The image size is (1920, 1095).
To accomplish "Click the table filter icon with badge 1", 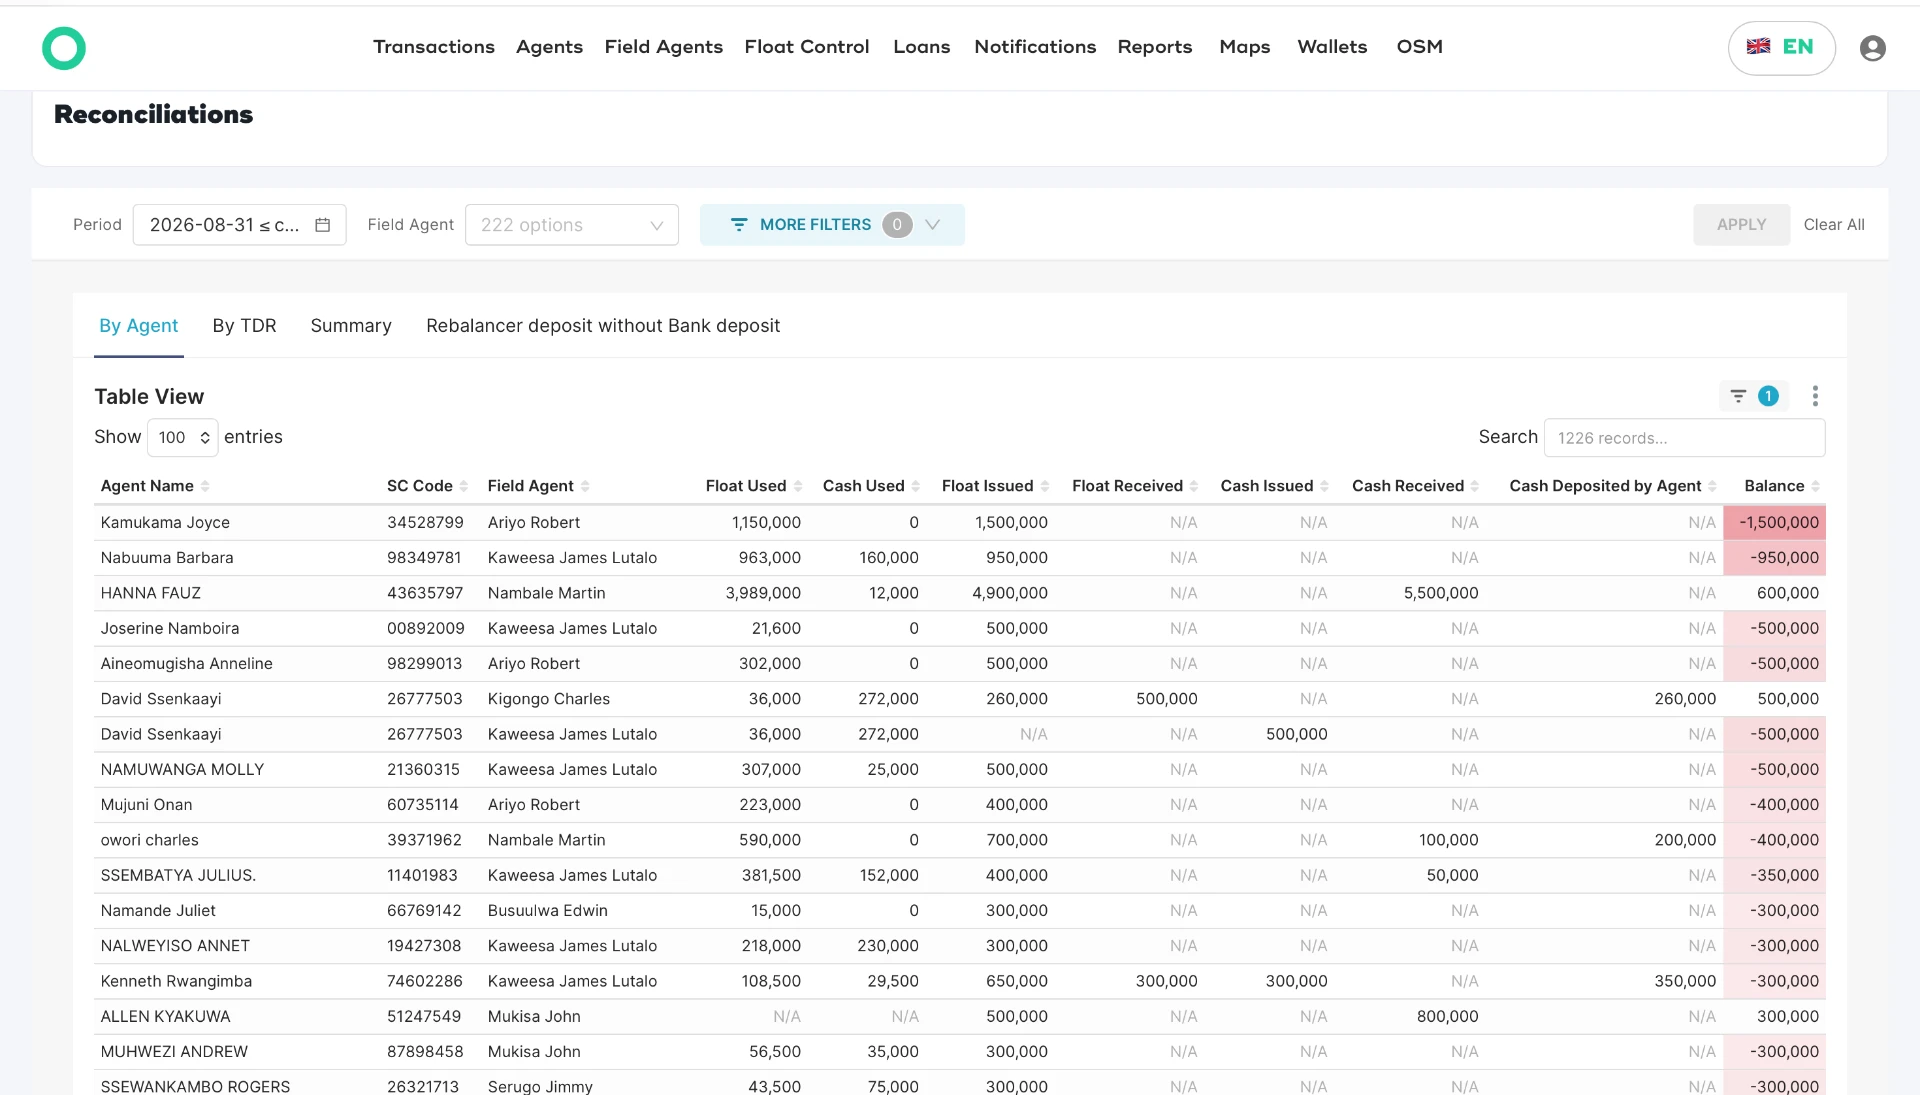I will [x=1753, y=396].
